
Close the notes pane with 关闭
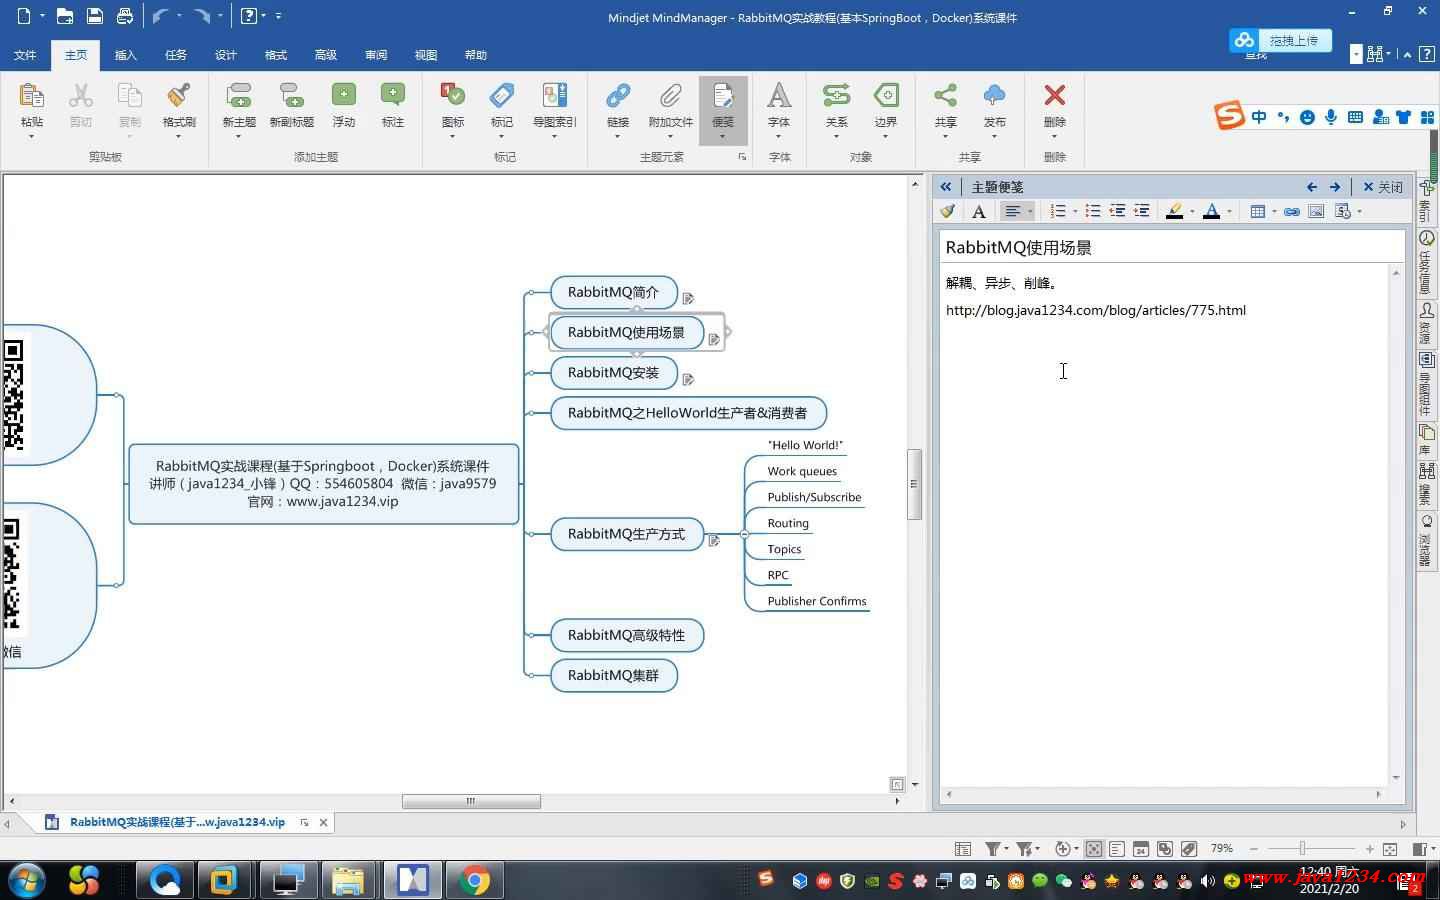1384,187
